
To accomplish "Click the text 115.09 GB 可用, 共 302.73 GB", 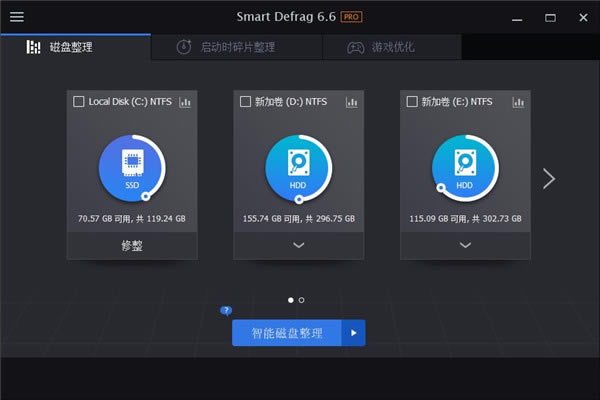I will [x=465, y=219].
